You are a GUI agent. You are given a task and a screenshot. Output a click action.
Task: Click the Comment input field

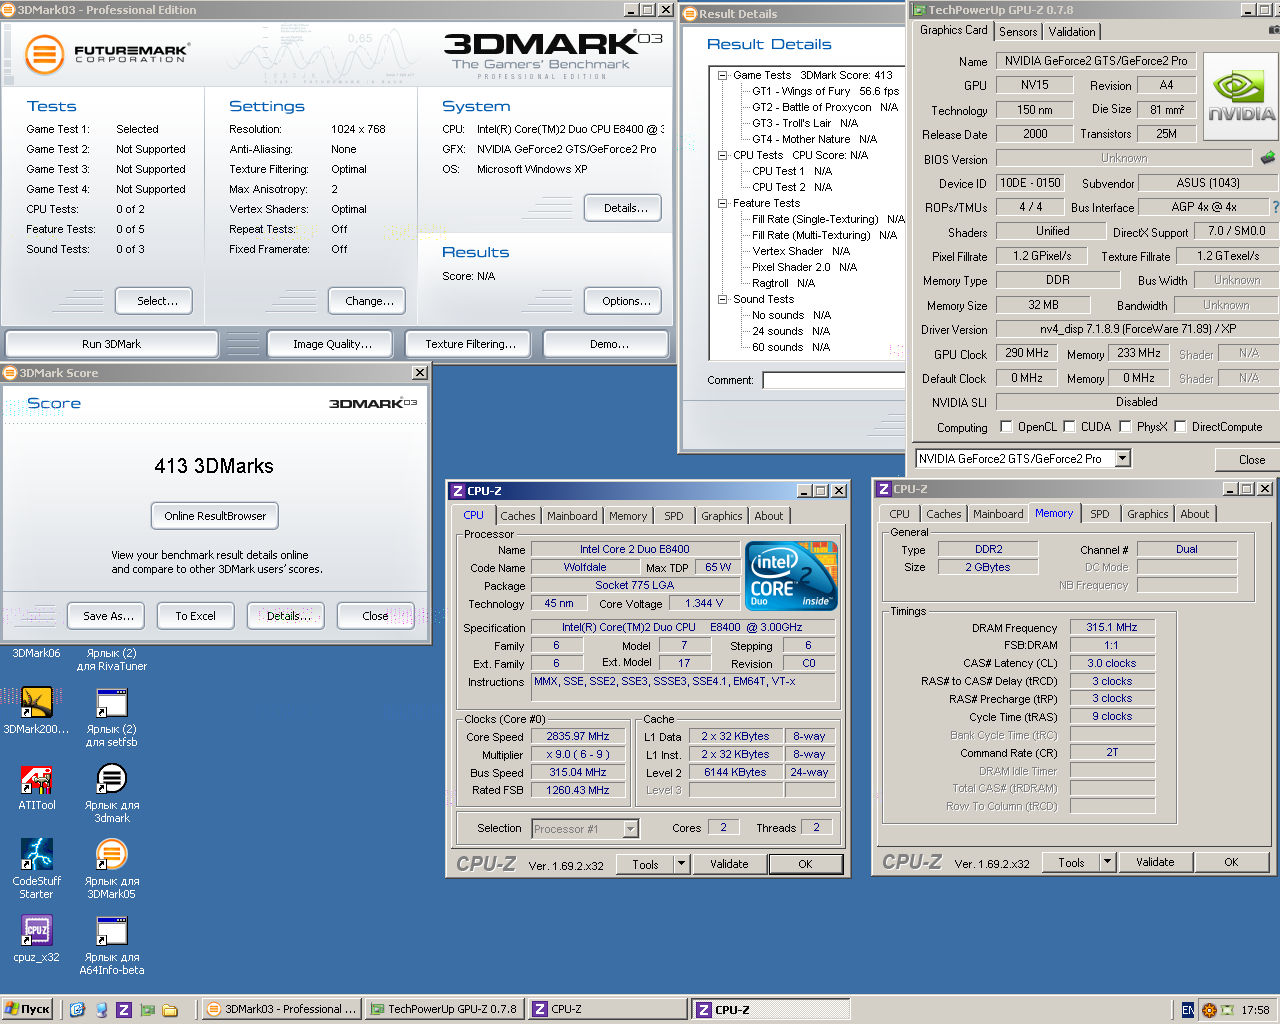[x=834, y=380]
